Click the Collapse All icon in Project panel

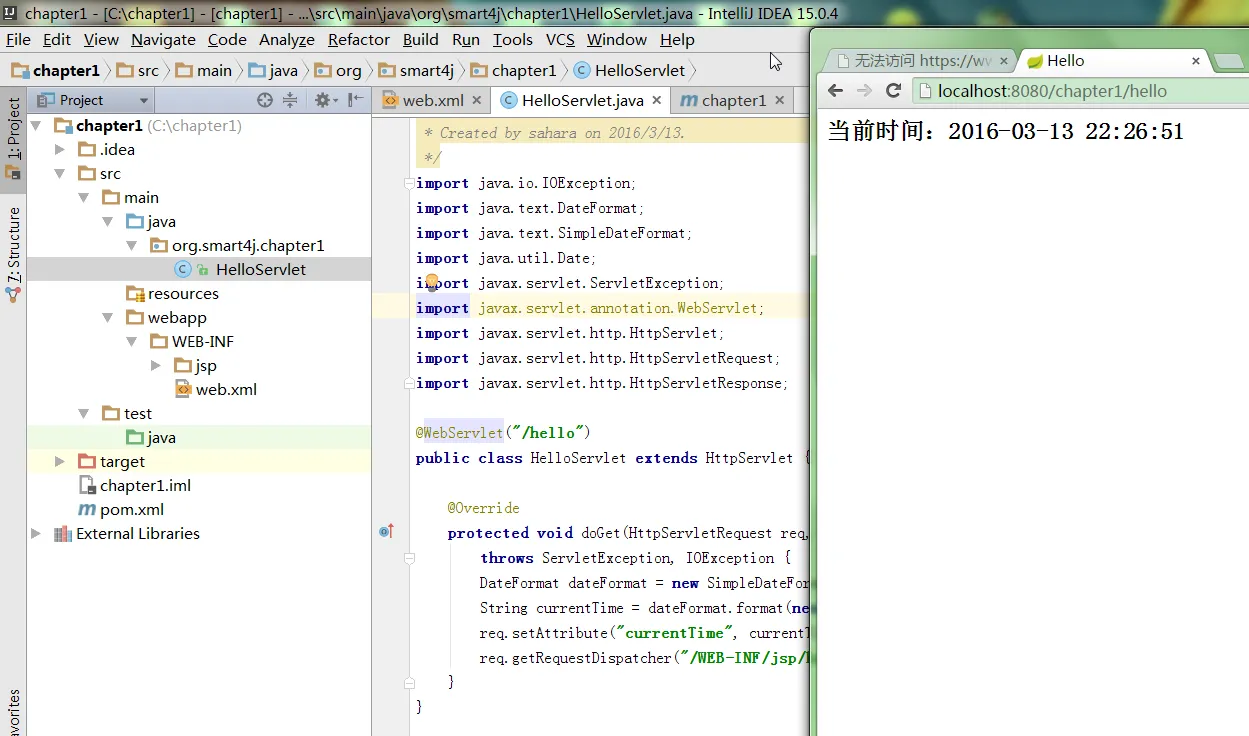290,100
